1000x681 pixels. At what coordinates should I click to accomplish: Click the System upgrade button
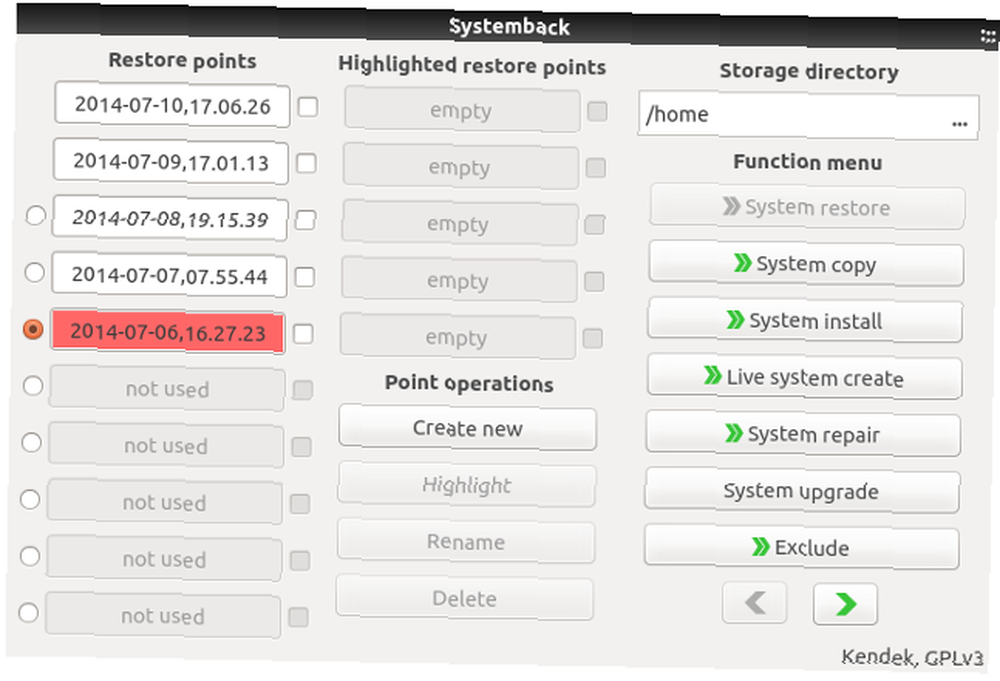tap(802, 491)
